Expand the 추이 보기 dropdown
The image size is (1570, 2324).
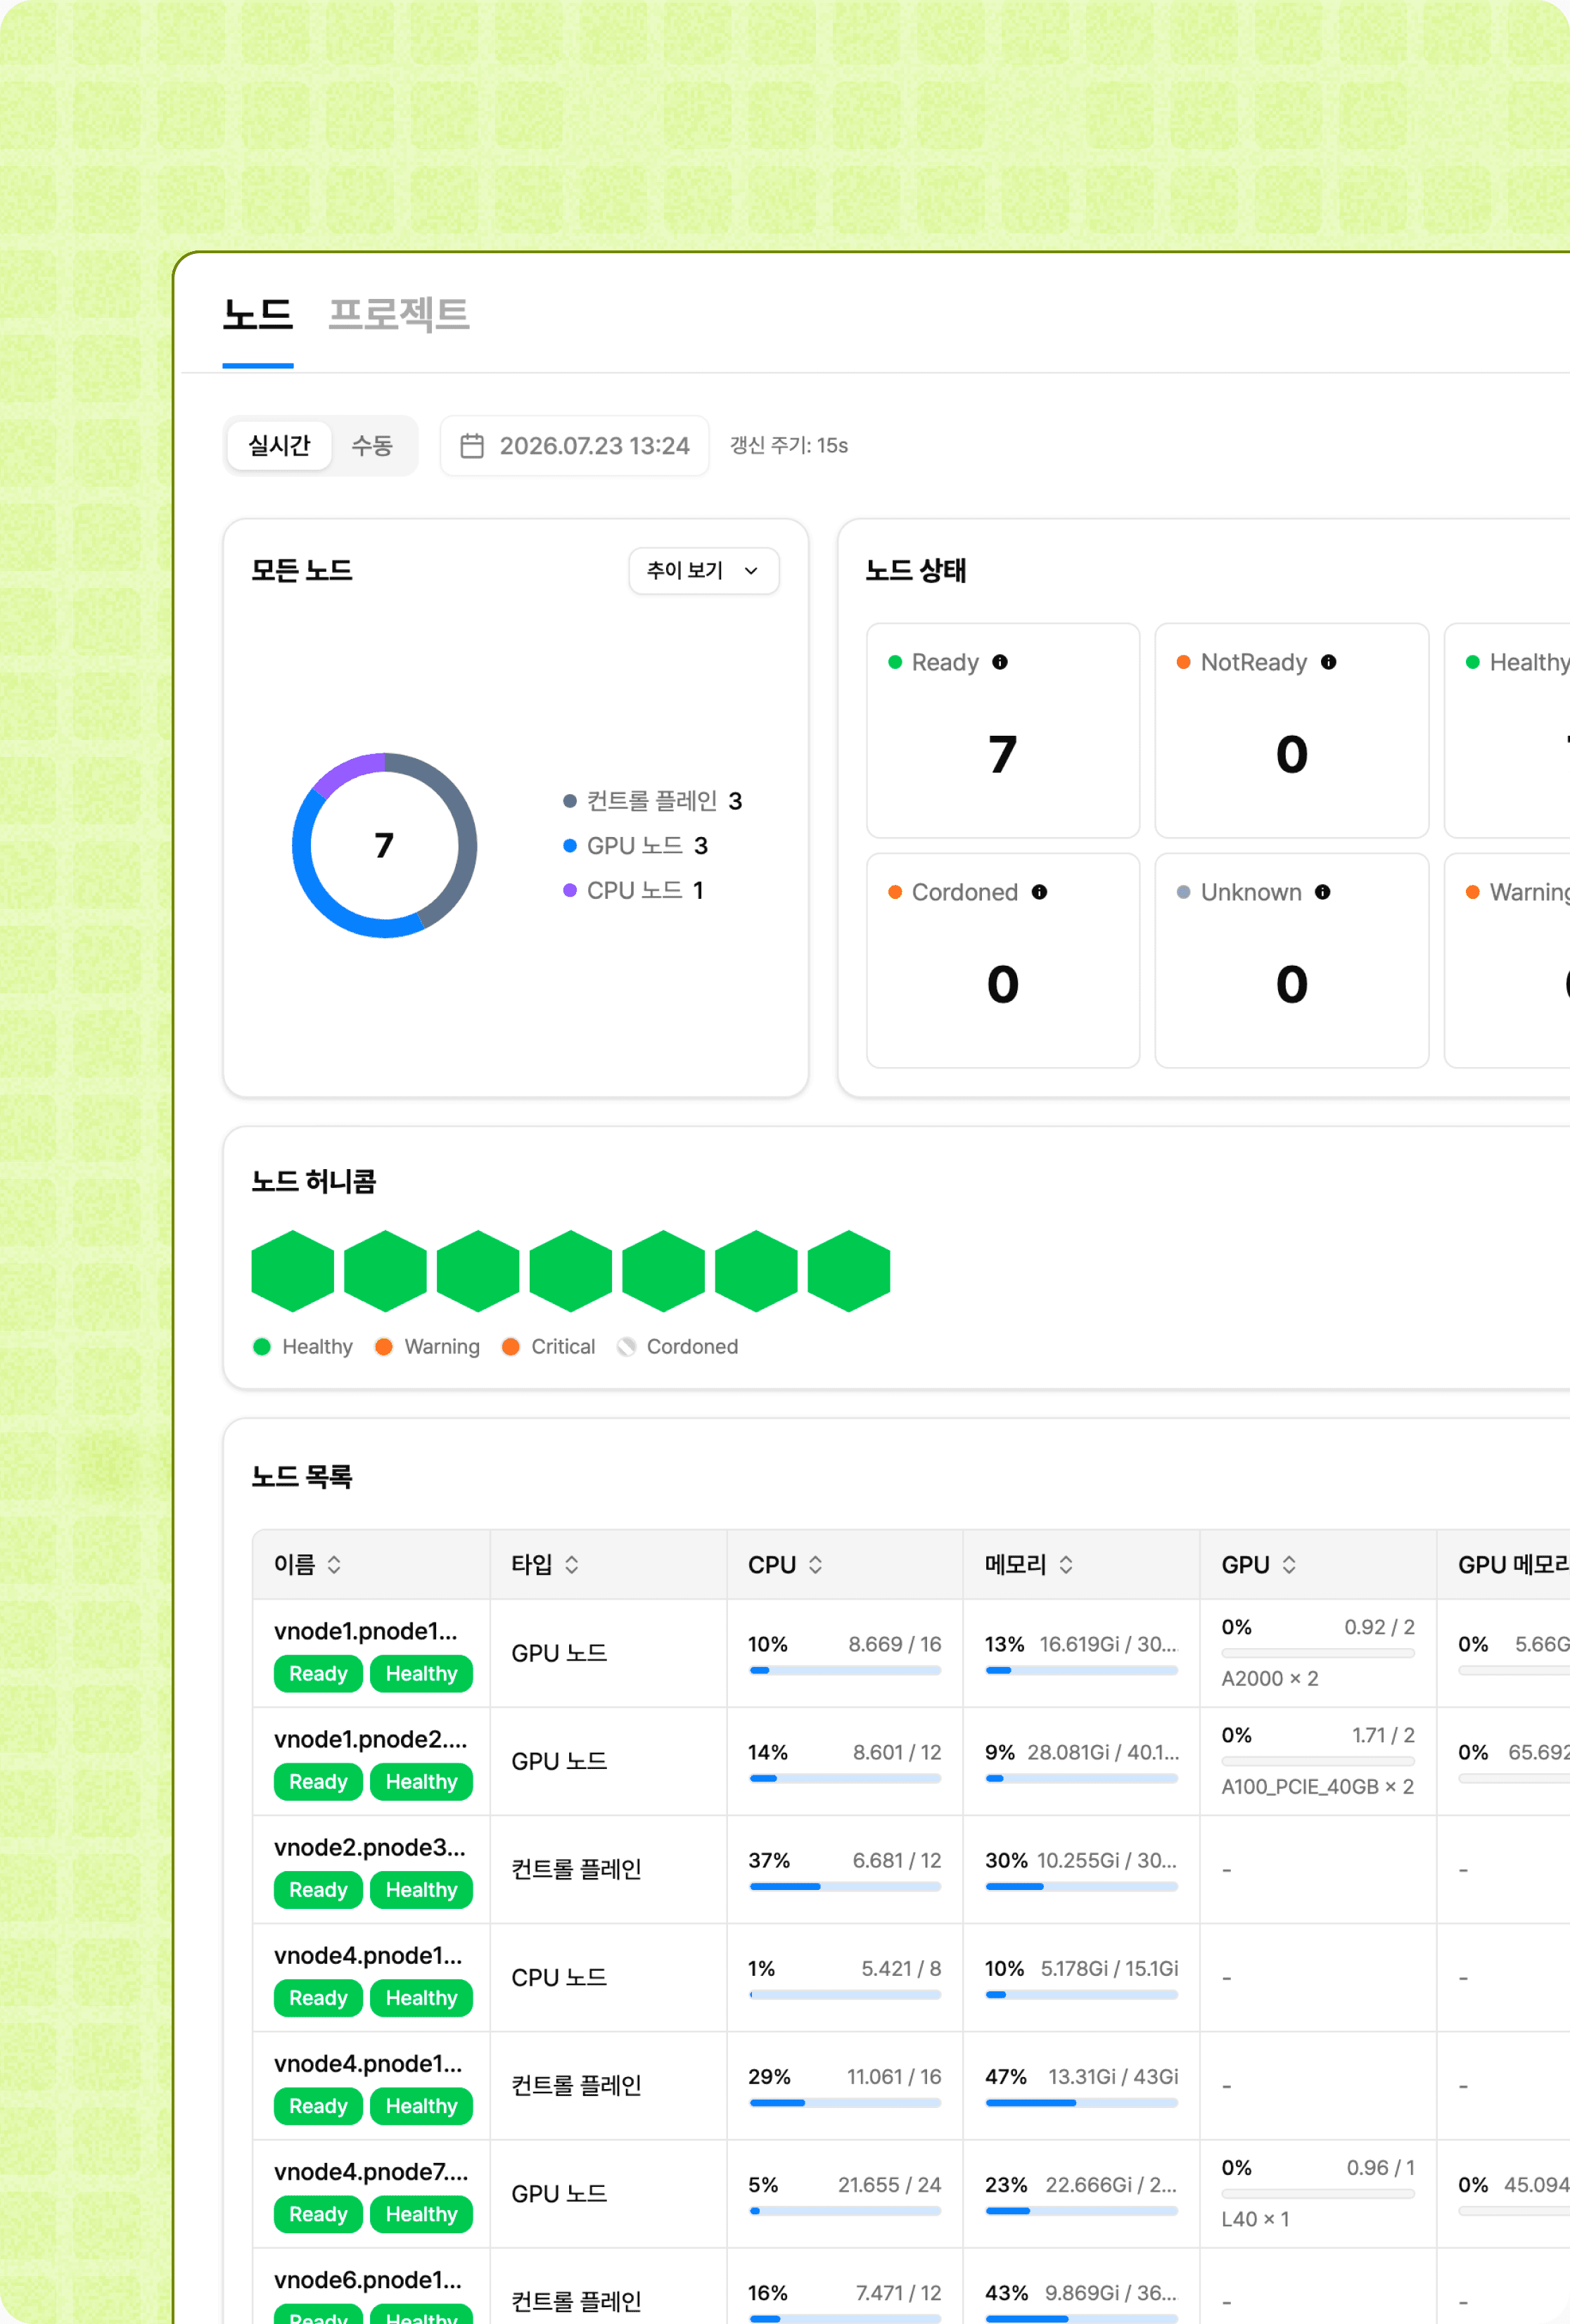703,570
